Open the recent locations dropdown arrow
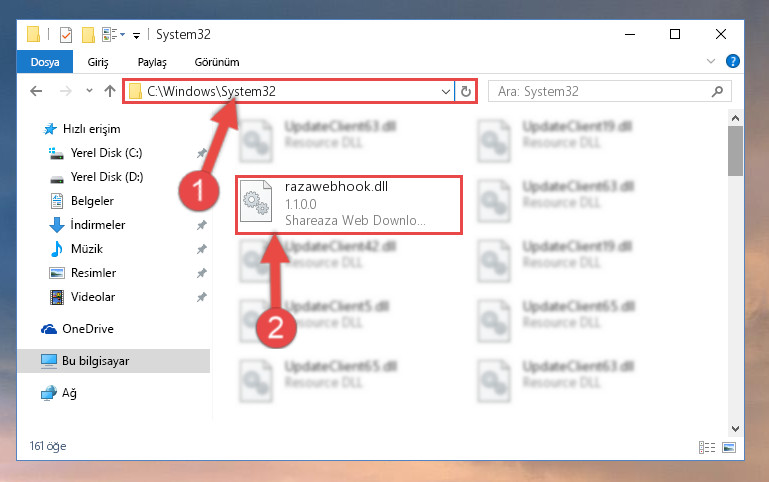Screen dimensions: 769x482 pos(89,91)
